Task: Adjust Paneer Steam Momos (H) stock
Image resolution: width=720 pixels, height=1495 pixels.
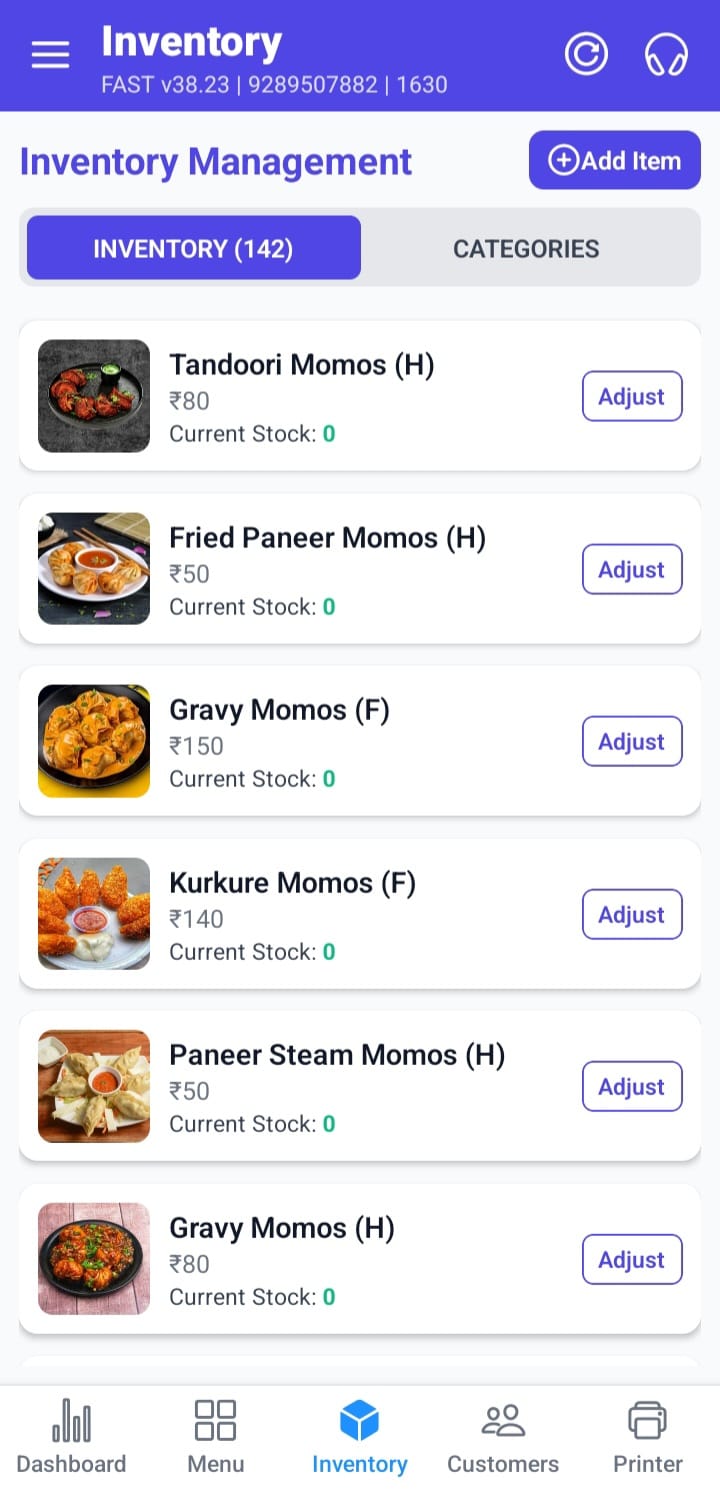Action: click(x=632, y=1086)
